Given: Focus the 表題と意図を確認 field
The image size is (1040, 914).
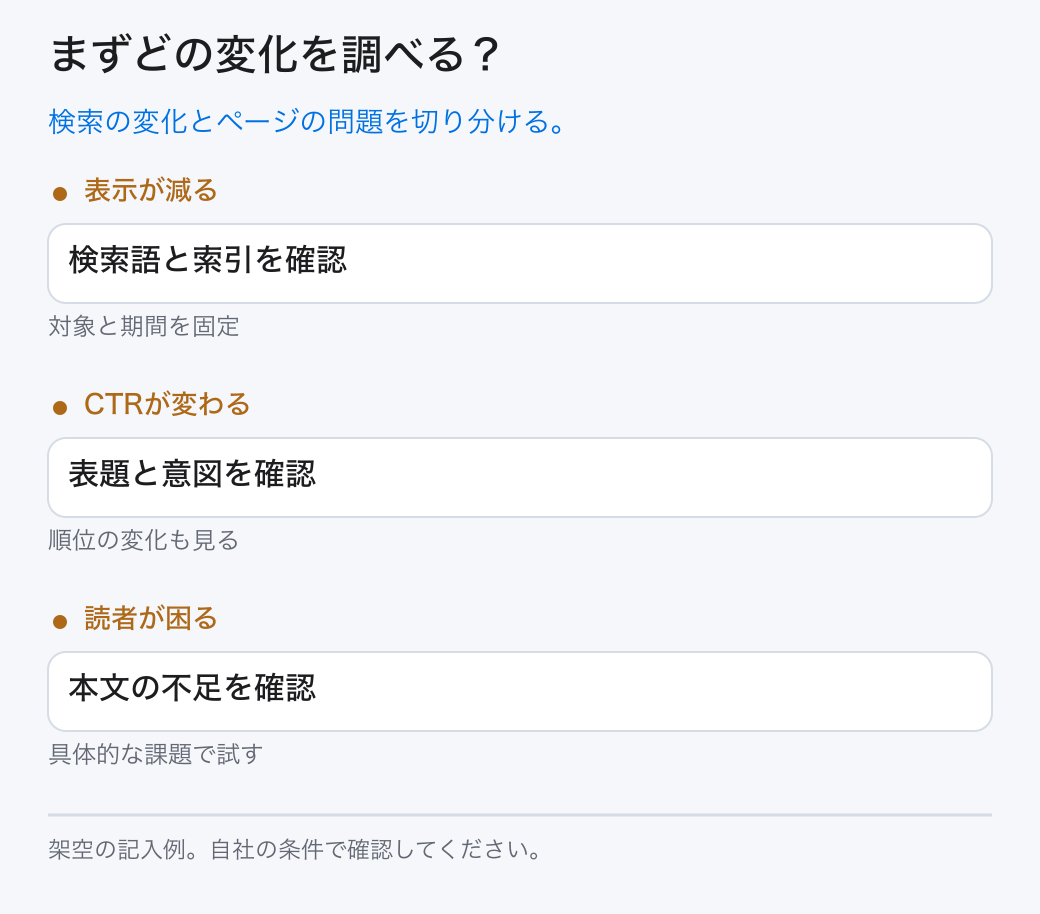Looking at the screenshot, I should tap(520, 478).
